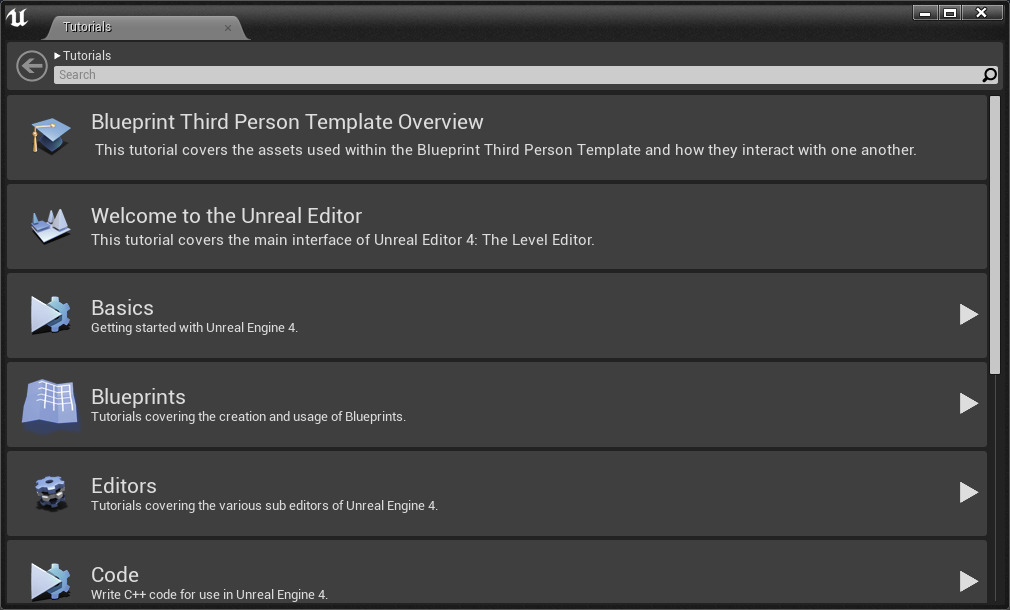
Task: Click the vertical scrollbar thumb
Action: tap(995, 234)
